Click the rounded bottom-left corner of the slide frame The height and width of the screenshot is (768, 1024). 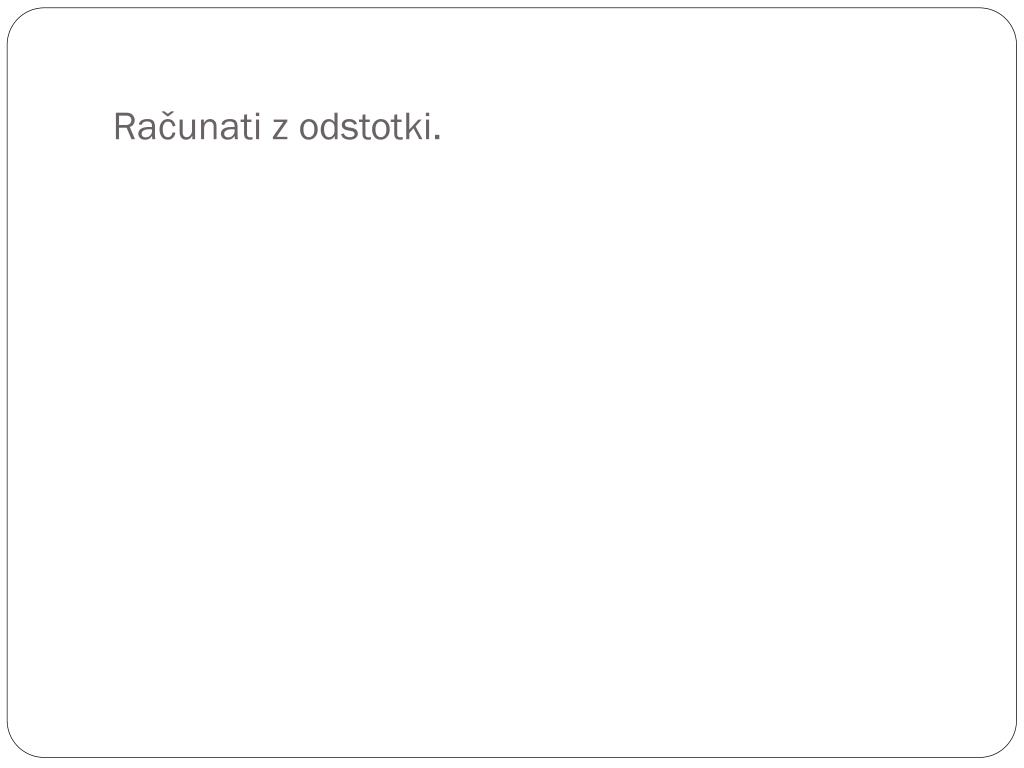(18, 746)
